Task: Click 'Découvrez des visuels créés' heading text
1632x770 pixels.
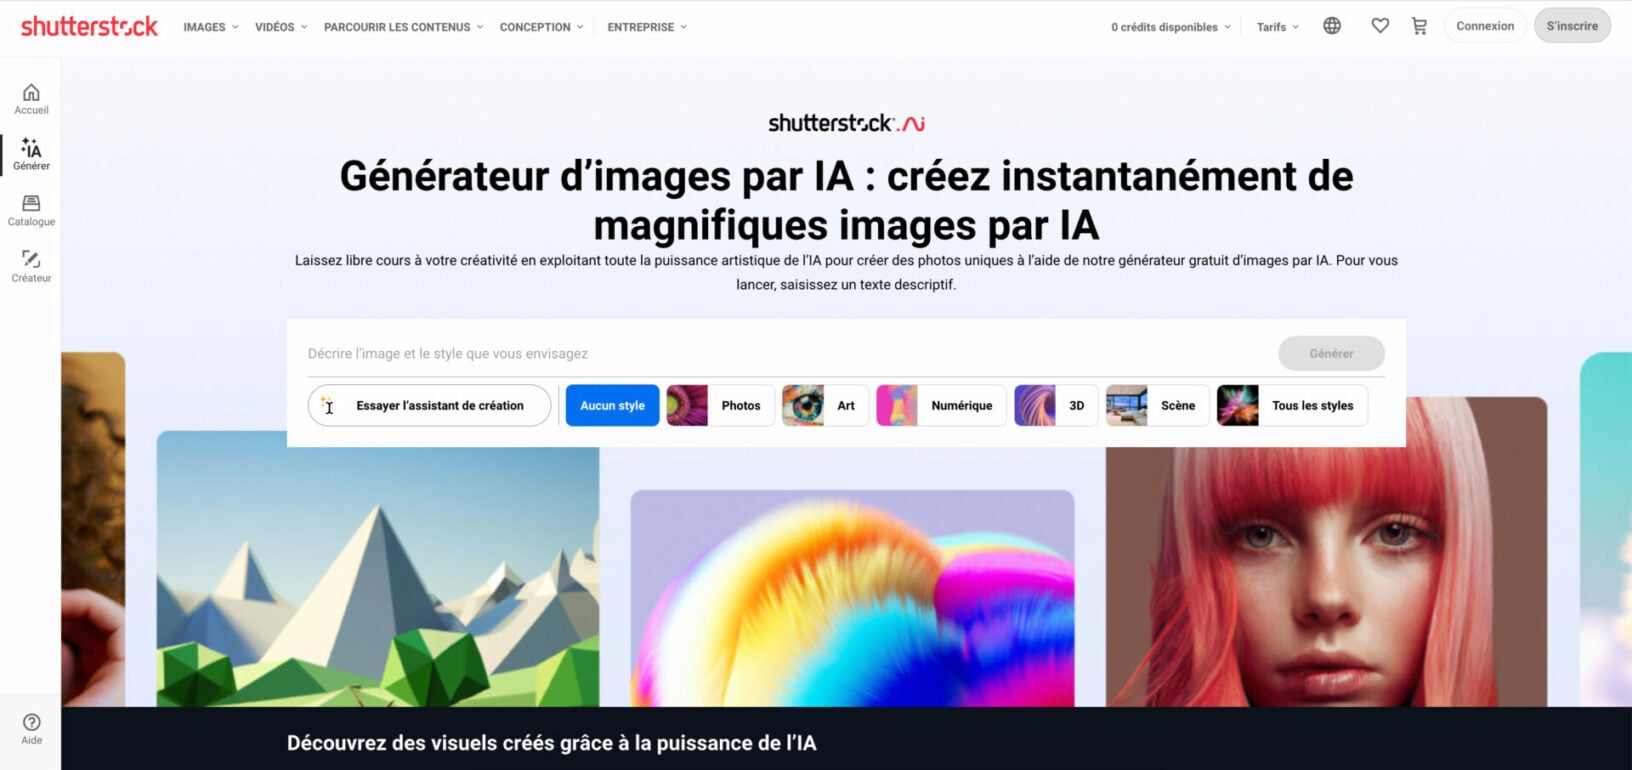Action: tap(551, 743)
